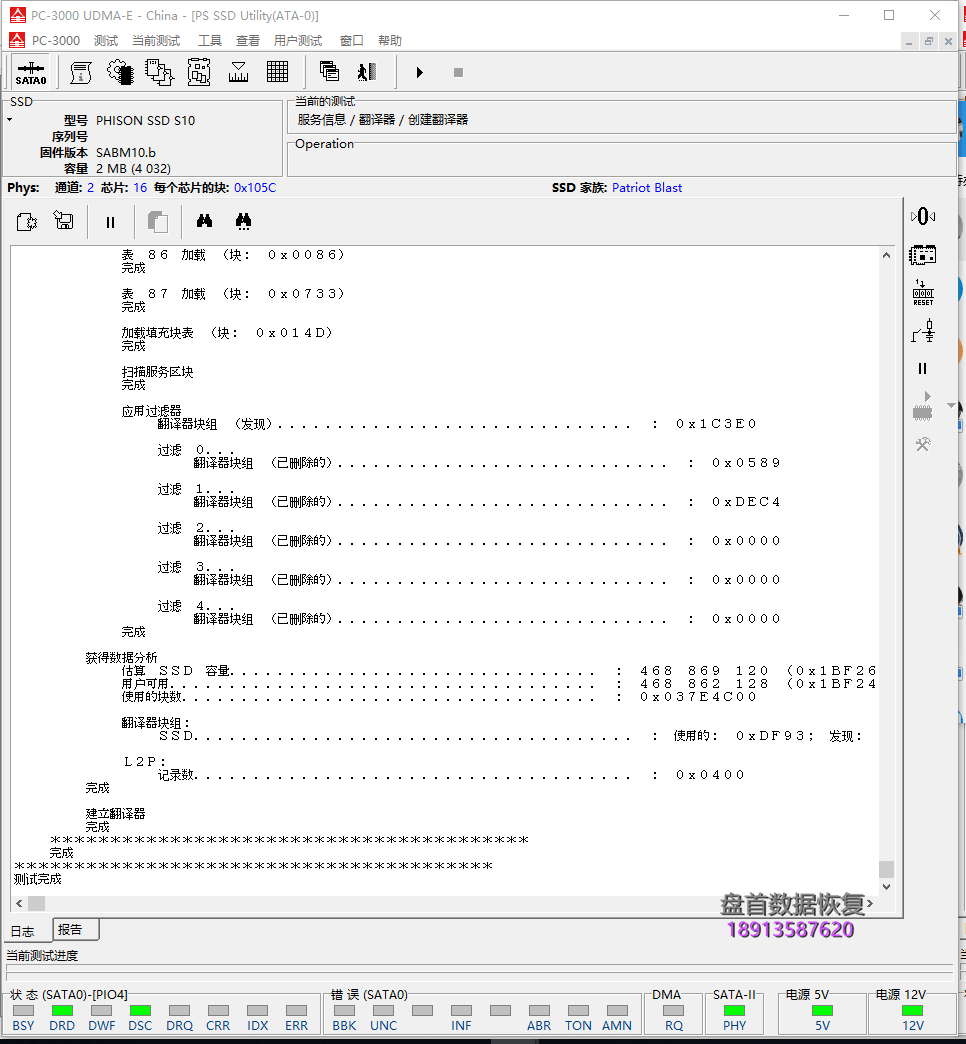Screen dimensions: 966x1044
Task: Save the log with the diskette icon
Action: (64, 221)
